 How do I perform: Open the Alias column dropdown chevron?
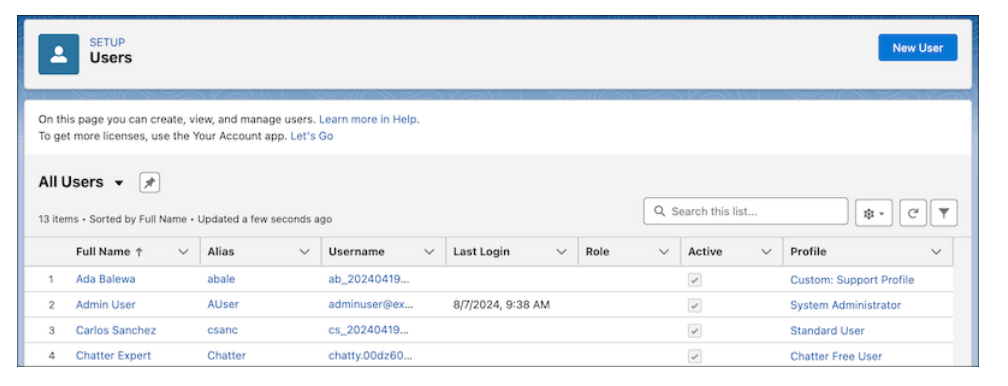(x=305, y=252)
